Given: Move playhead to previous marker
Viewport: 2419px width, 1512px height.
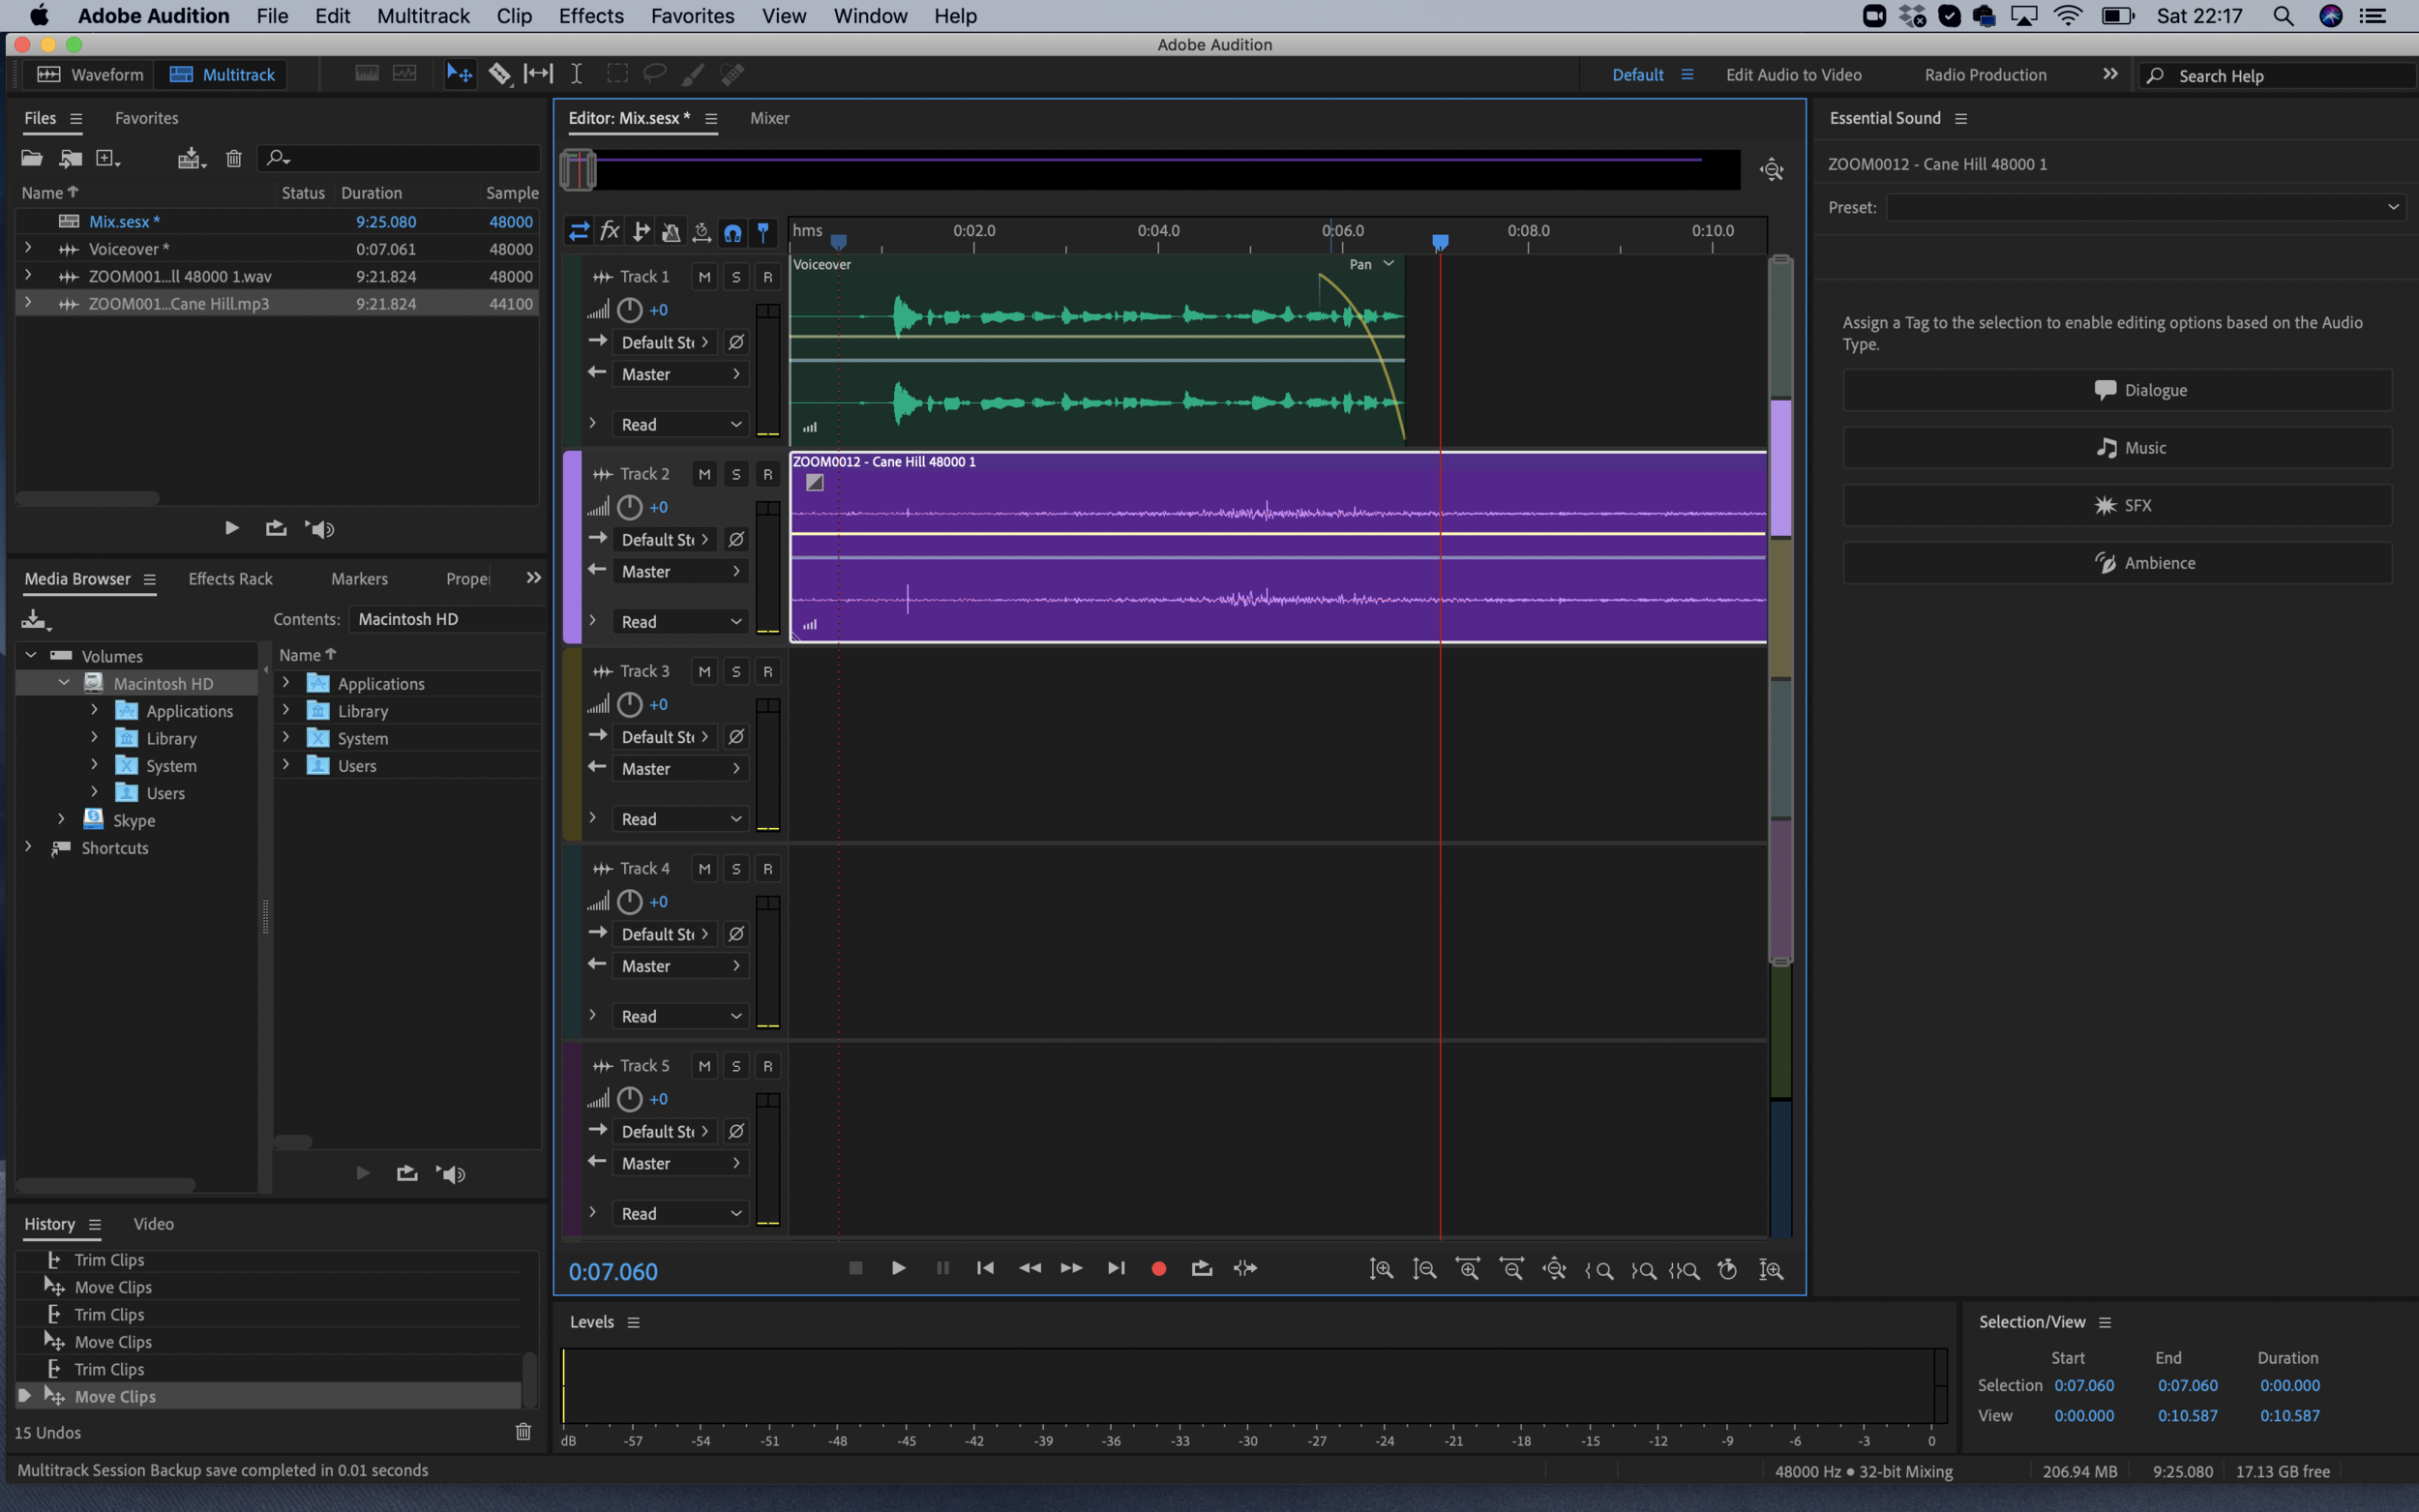Looking at the screenshot, I should click(985, 1268).
